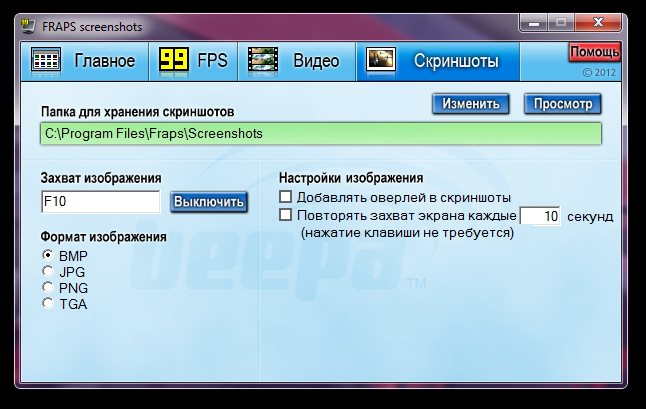The width and height of the screenshot is (646, 409).
Task: Click the screenshot picture icon for Скриншоты
Action: (x=381, y=60)
